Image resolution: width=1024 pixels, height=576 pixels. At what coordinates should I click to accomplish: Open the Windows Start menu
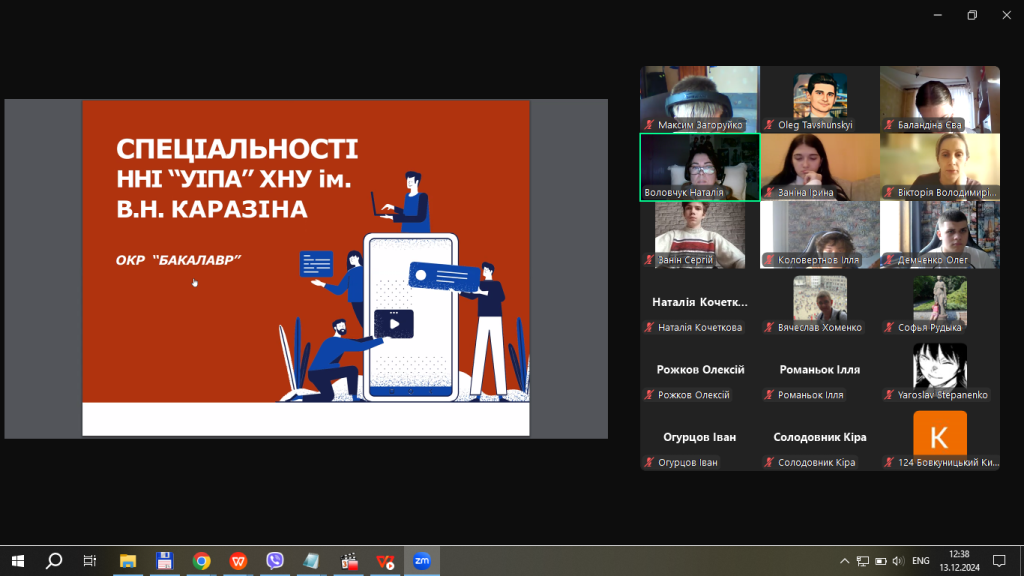[x=18, y=561]
